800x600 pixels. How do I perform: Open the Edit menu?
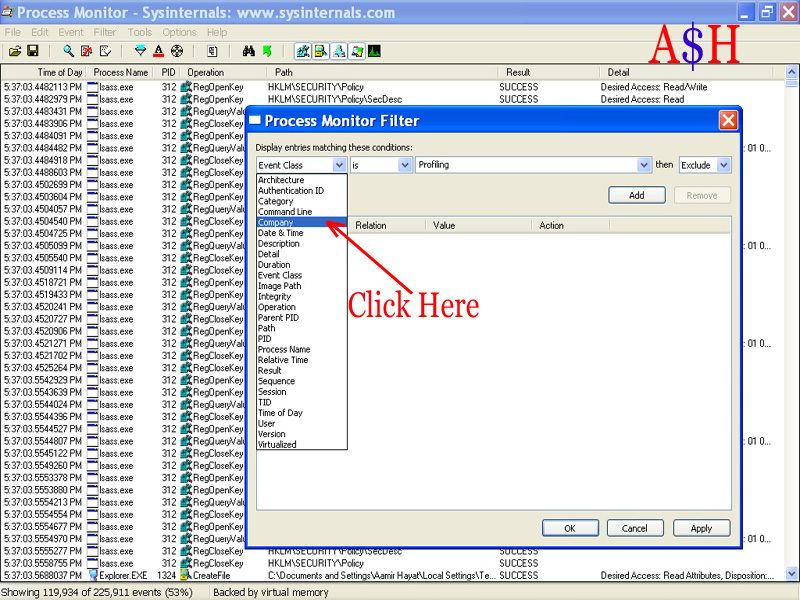40,32
